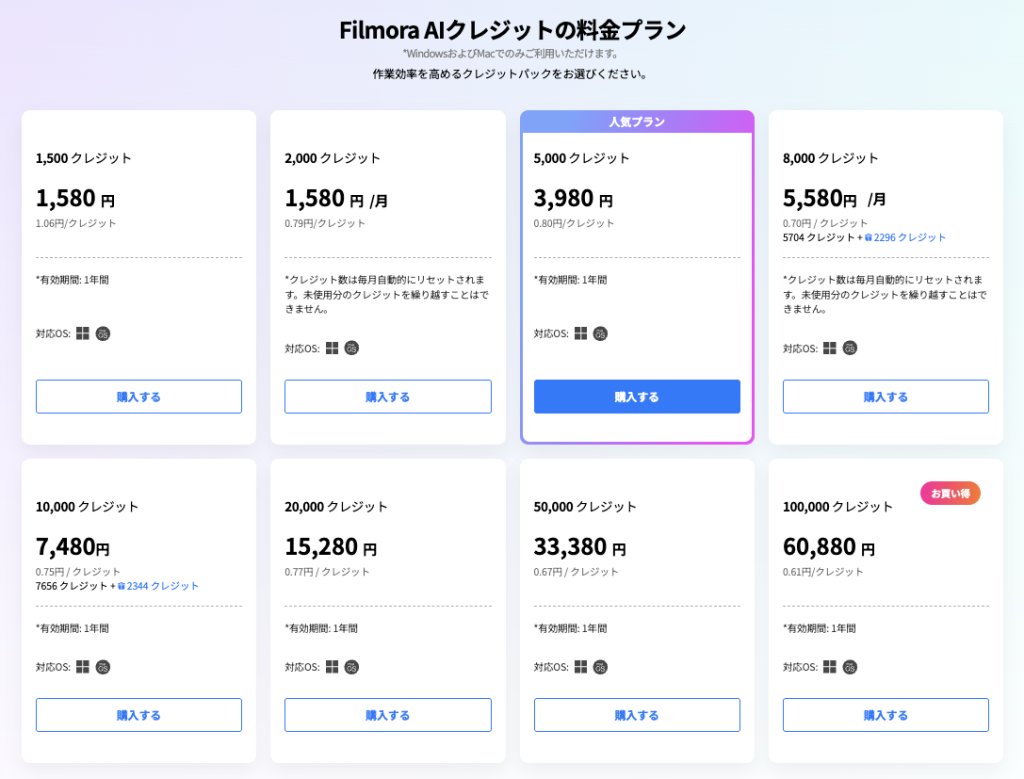
Task: Open the 2296 クレジット bonus link
Action: pyautogui.click(x=909, y=238)
